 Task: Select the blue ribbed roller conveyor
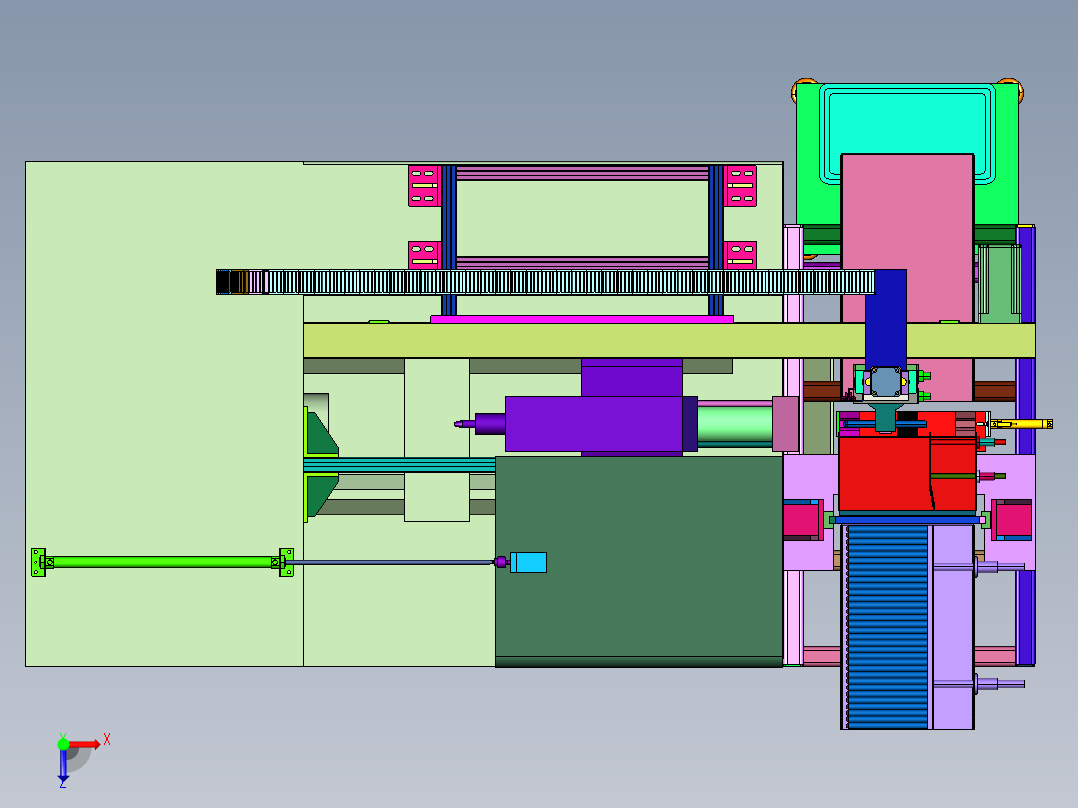coord(887,626)
